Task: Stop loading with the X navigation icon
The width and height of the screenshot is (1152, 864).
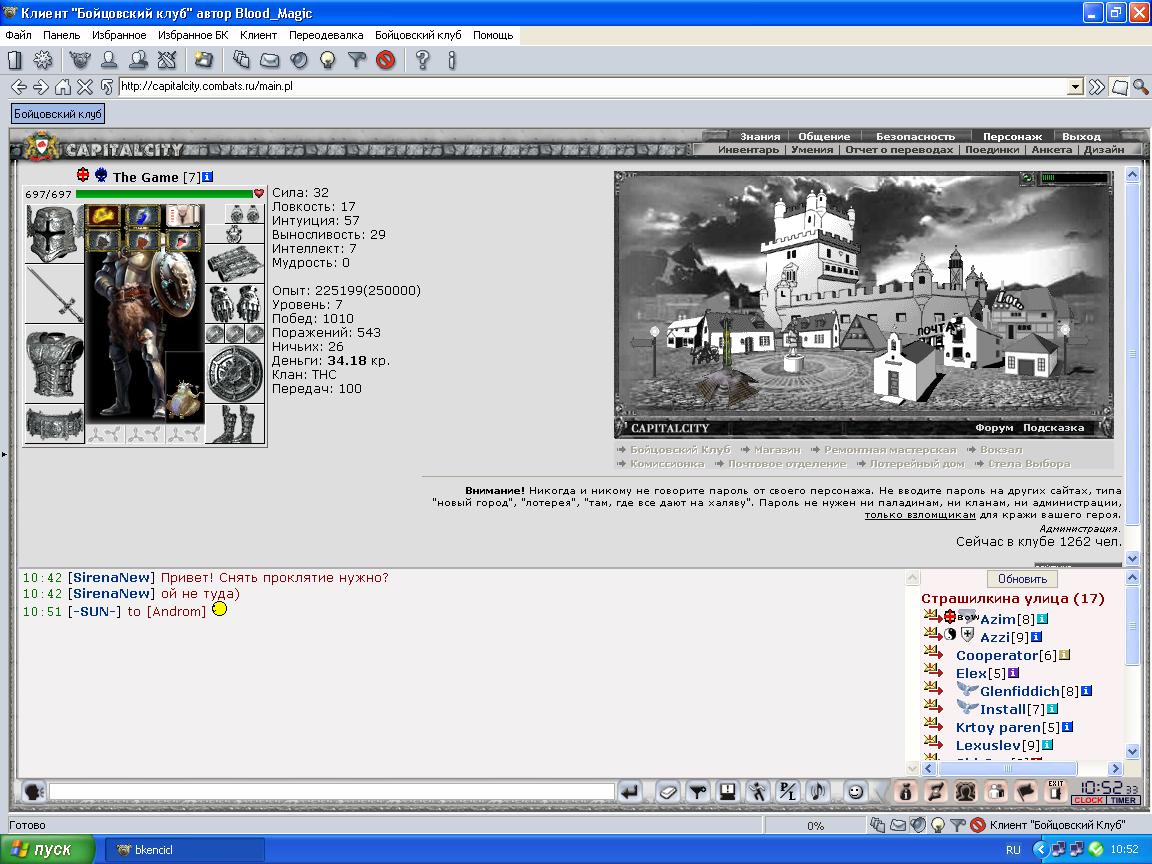Action: [85, 87]
